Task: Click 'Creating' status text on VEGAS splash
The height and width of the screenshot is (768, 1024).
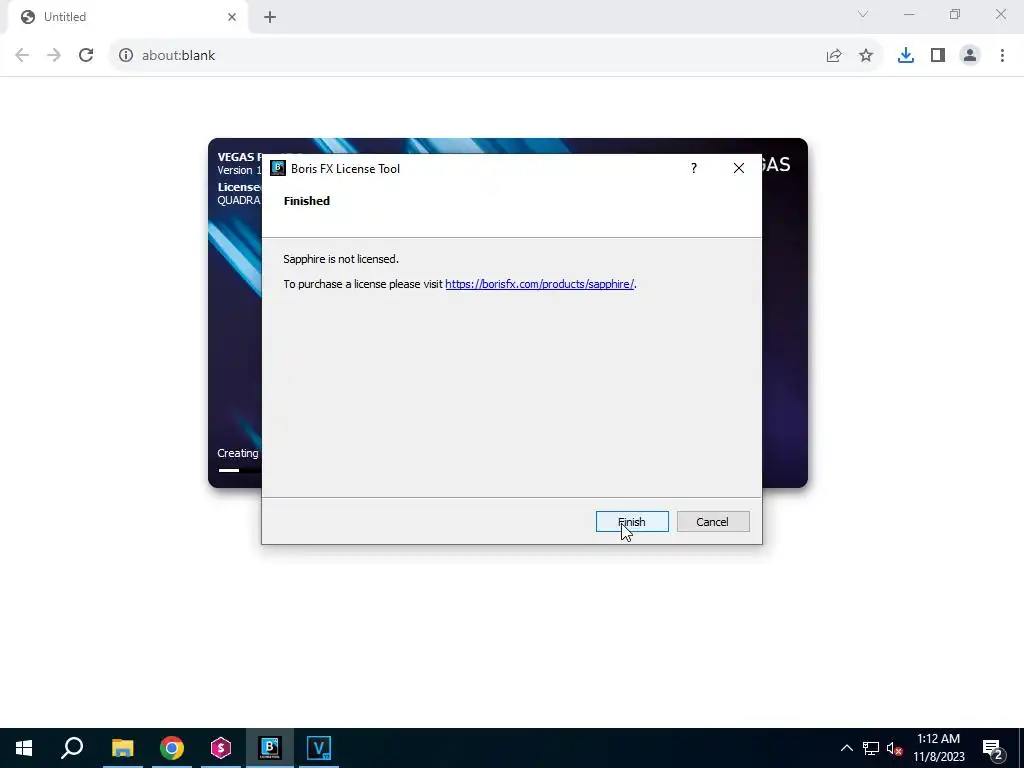Action: pos(238,453)
